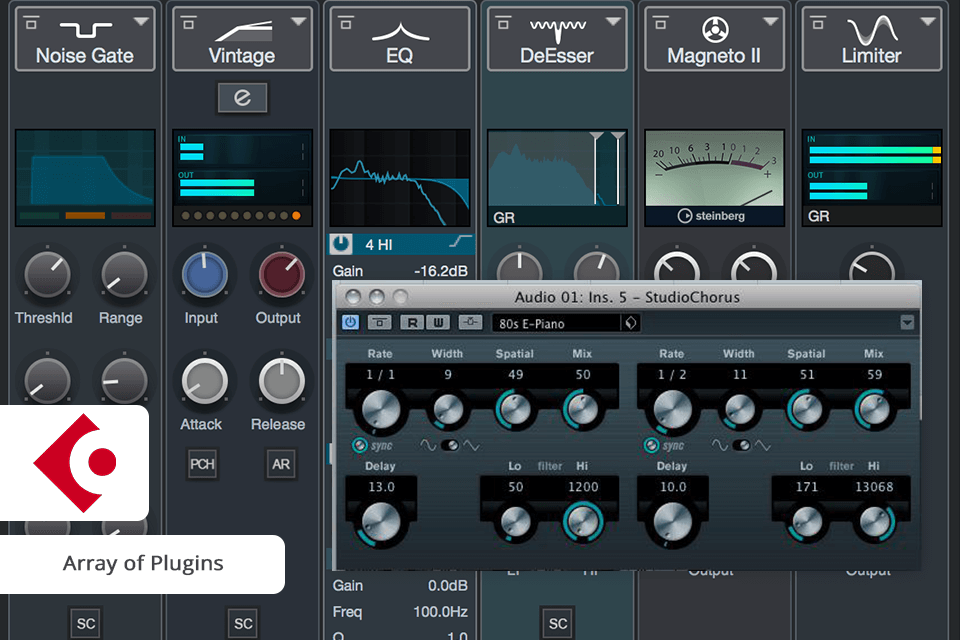Open the 80s E-Piano preset selector
960x640 pixels.
pos(555,322)
